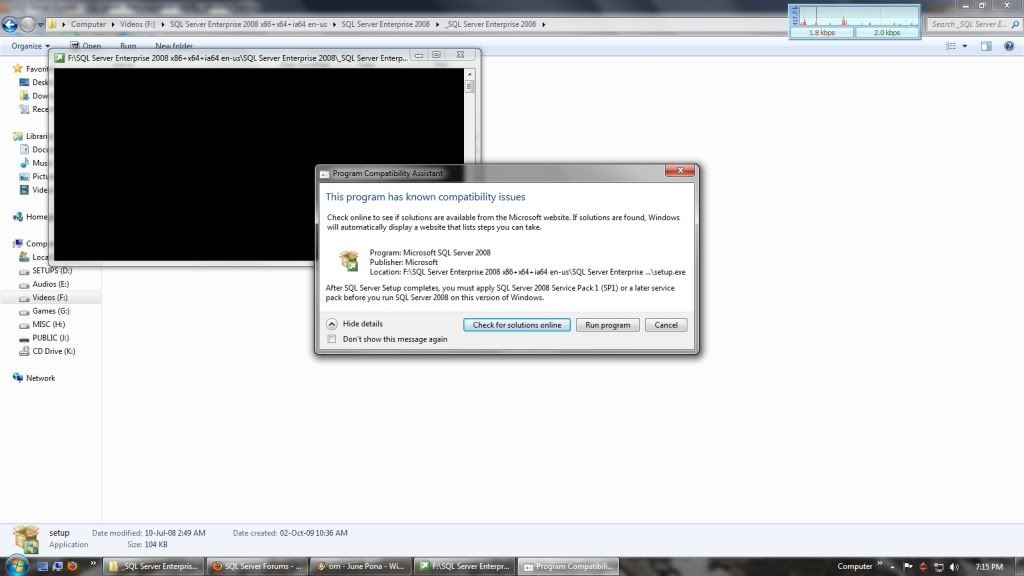The image size is (1024, 576).
Task: Click the Explorer Forward navigation arrow
Action: click(x=27, y=24)
